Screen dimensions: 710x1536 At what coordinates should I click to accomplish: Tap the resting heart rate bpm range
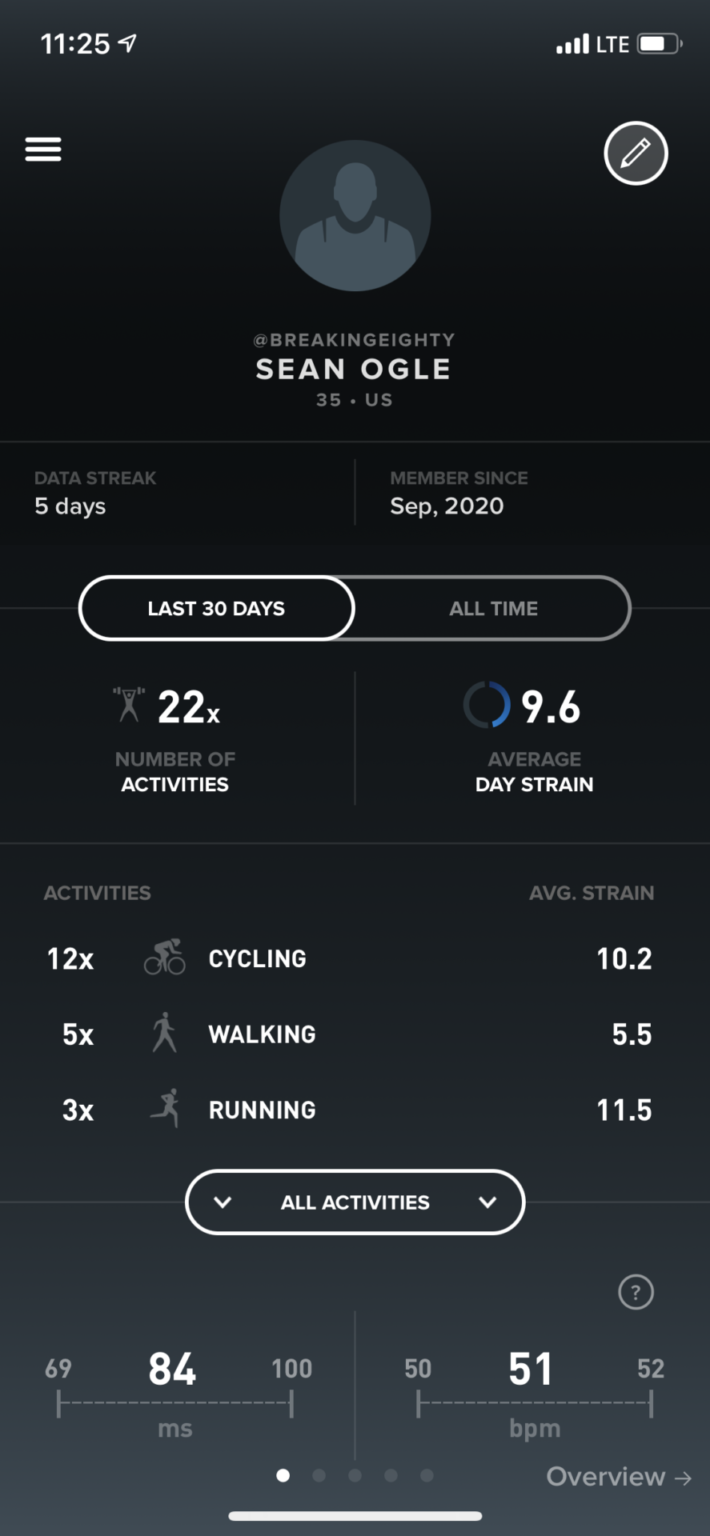(x=534, y=1403)
